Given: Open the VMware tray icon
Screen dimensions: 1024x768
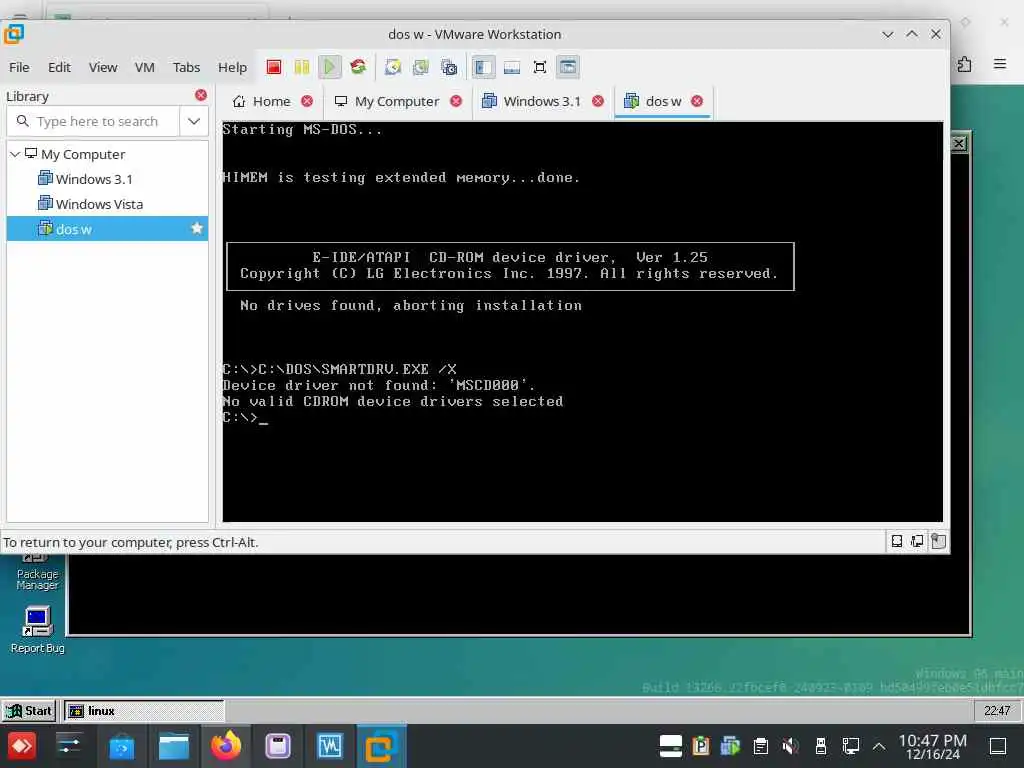Looking at the screenshot, I should 730,746.
